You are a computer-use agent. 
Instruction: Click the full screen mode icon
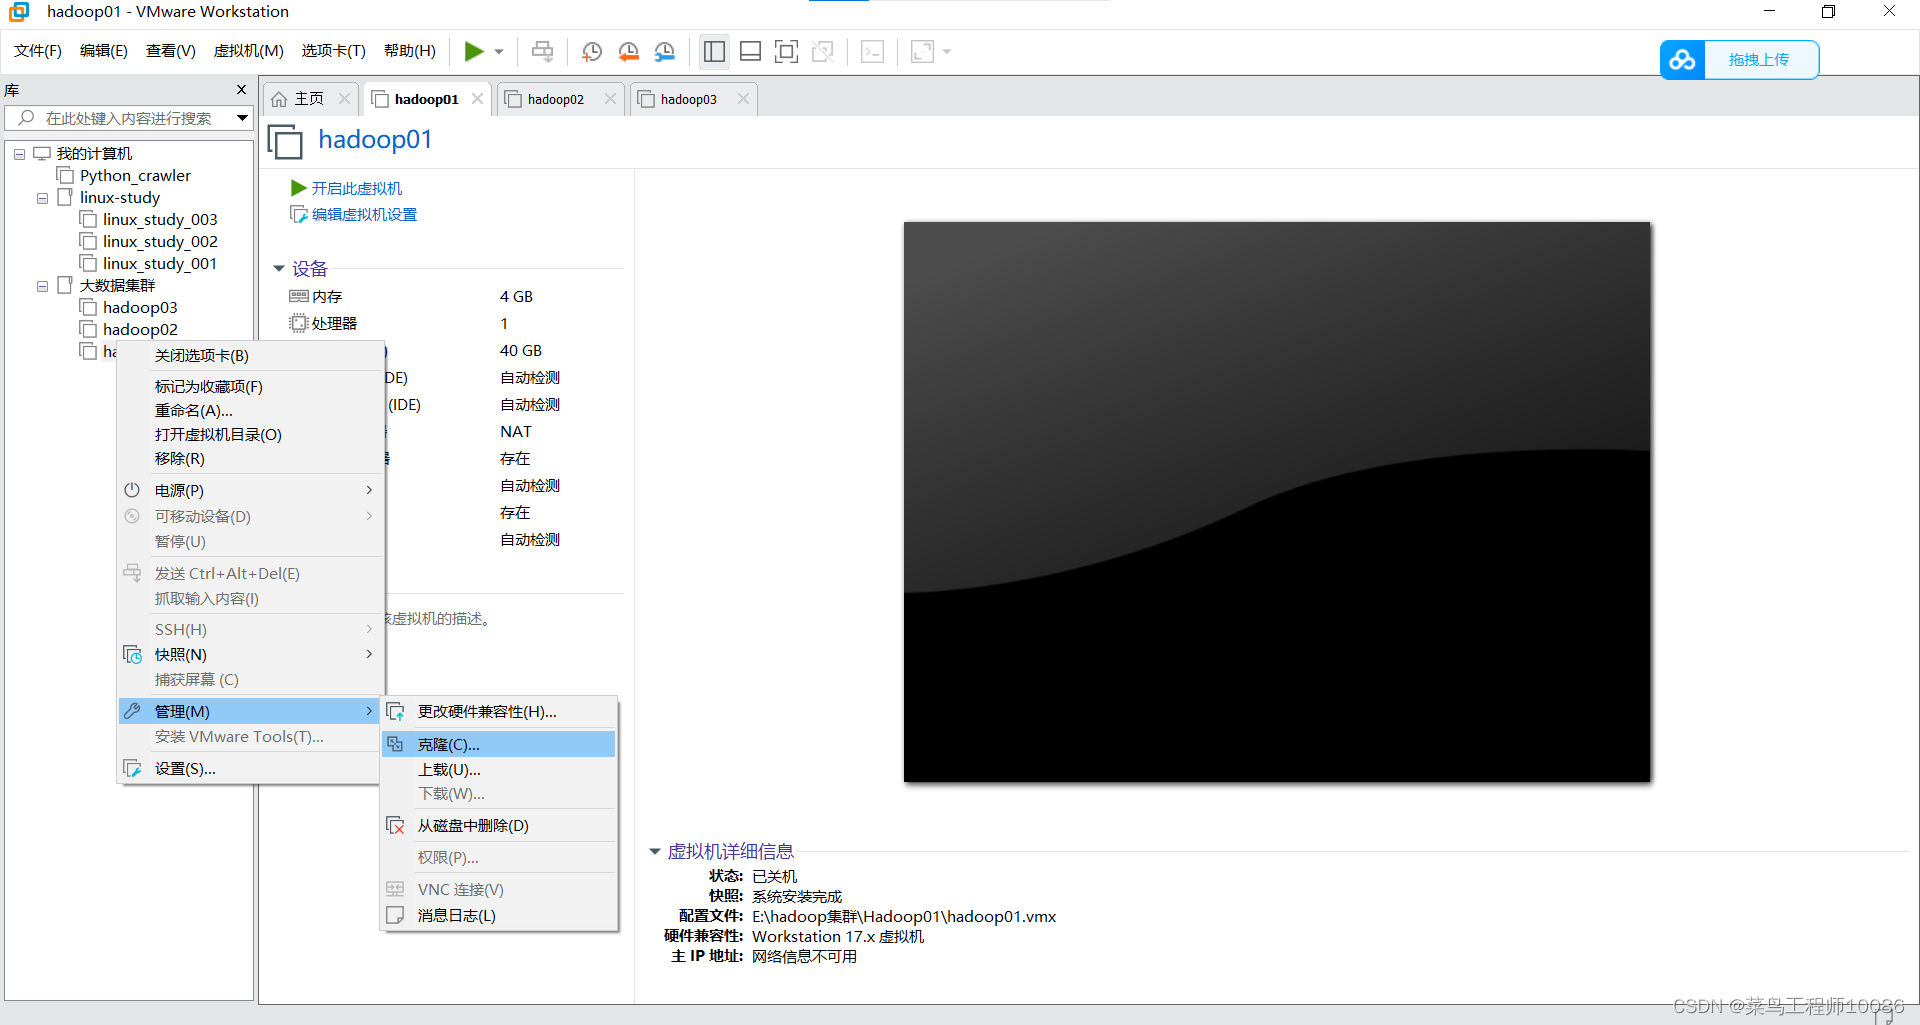pos(786,51)
